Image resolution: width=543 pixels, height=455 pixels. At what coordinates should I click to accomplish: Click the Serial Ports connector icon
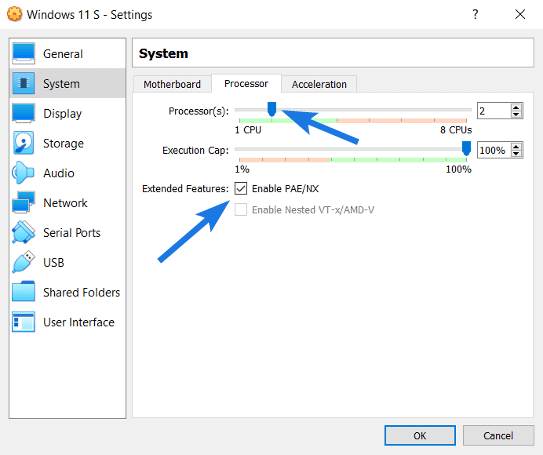[23, 232]
